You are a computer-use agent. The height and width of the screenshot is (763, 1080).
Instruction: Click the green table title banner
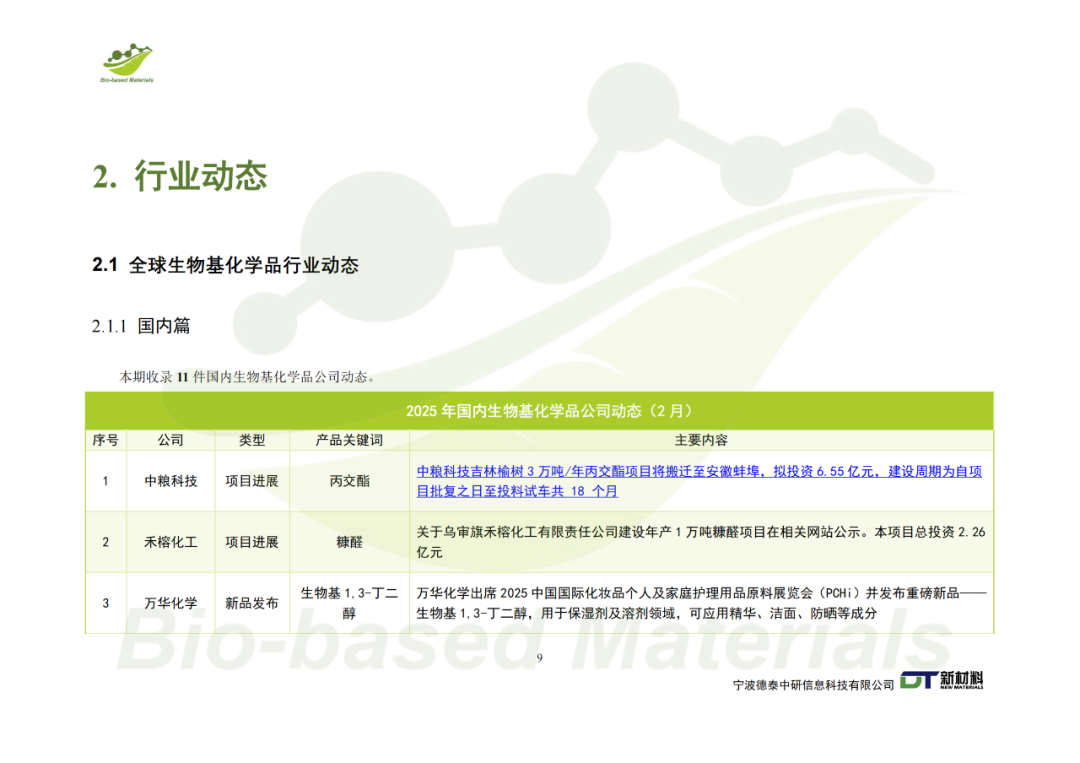coord(539,411)
